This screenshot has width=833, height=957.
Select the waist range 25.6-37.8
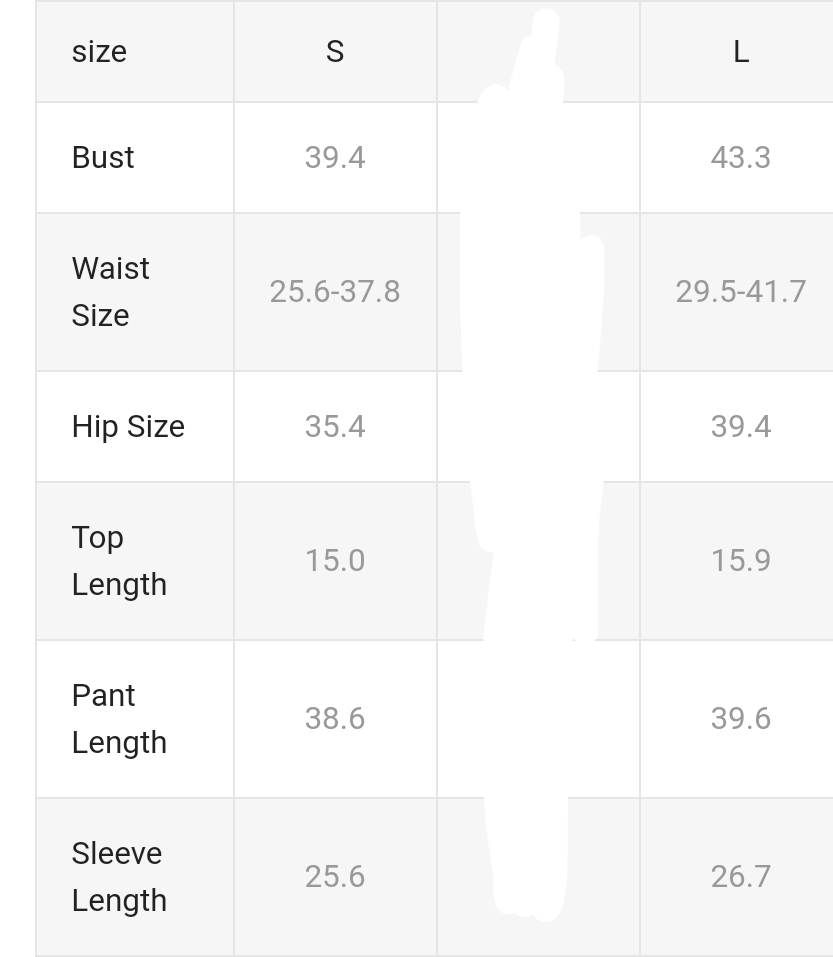tap(335, 291)
